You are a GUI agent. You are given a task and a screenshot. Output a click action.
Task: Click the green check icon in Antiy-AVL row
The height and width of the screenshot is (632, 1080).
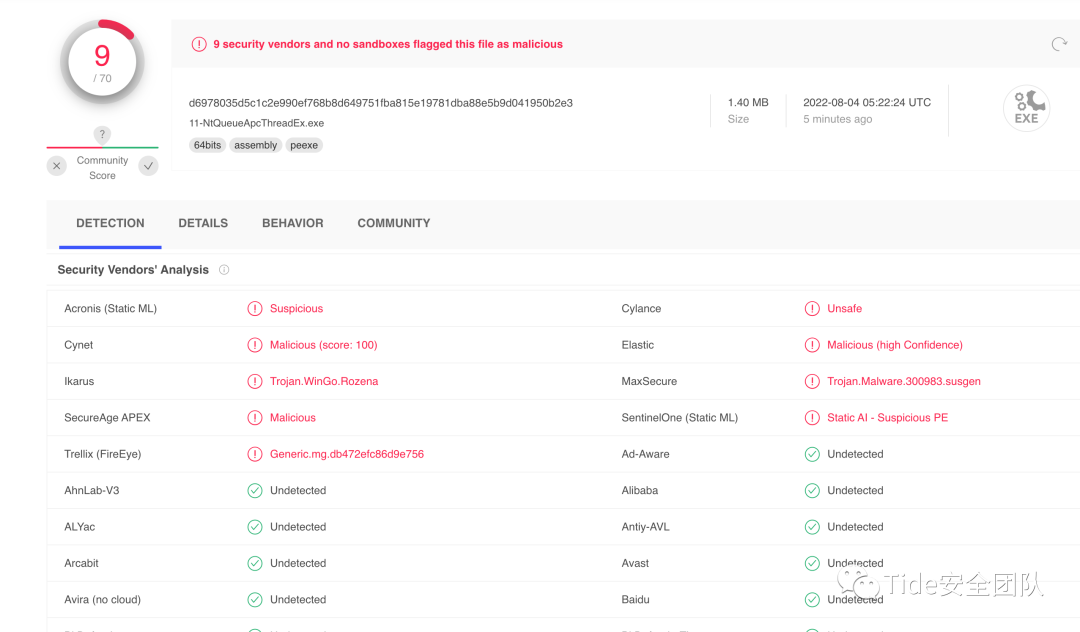click(812, 527)
